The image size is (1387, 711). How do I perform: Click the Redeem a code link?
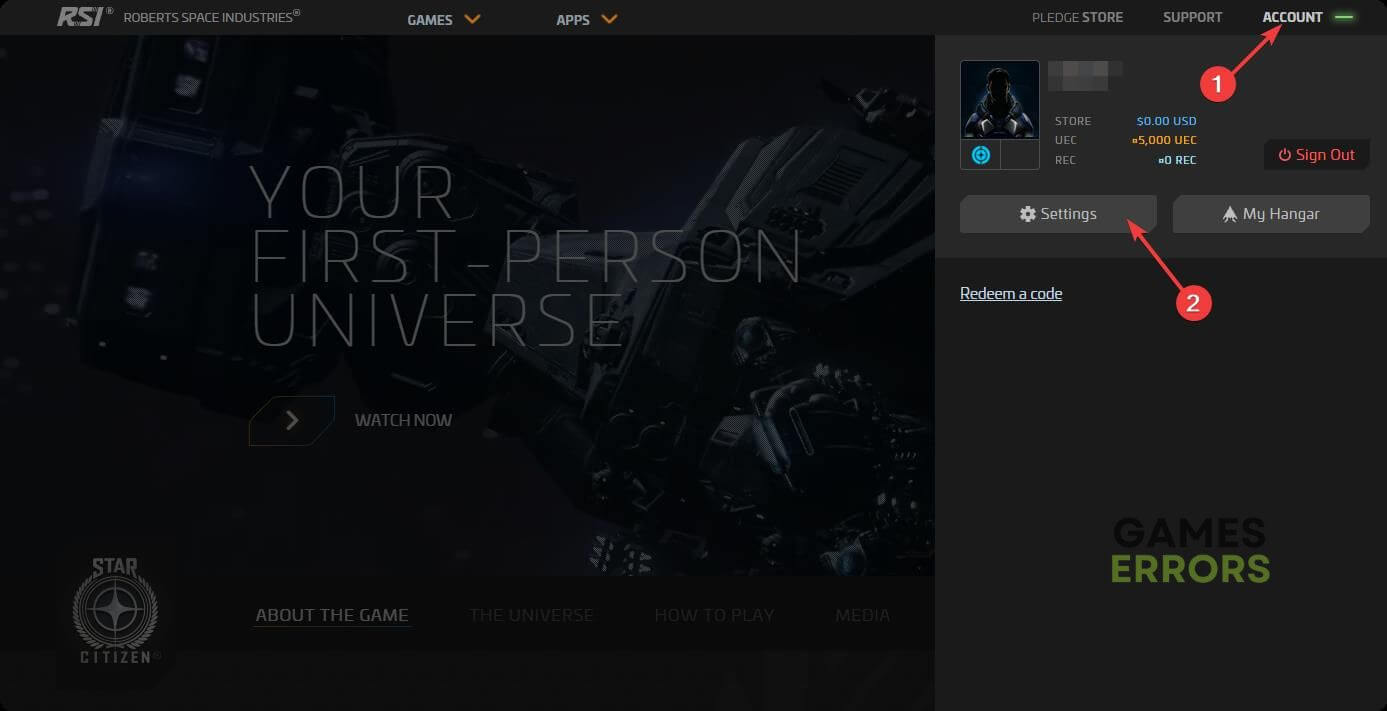coord(1011,293)
